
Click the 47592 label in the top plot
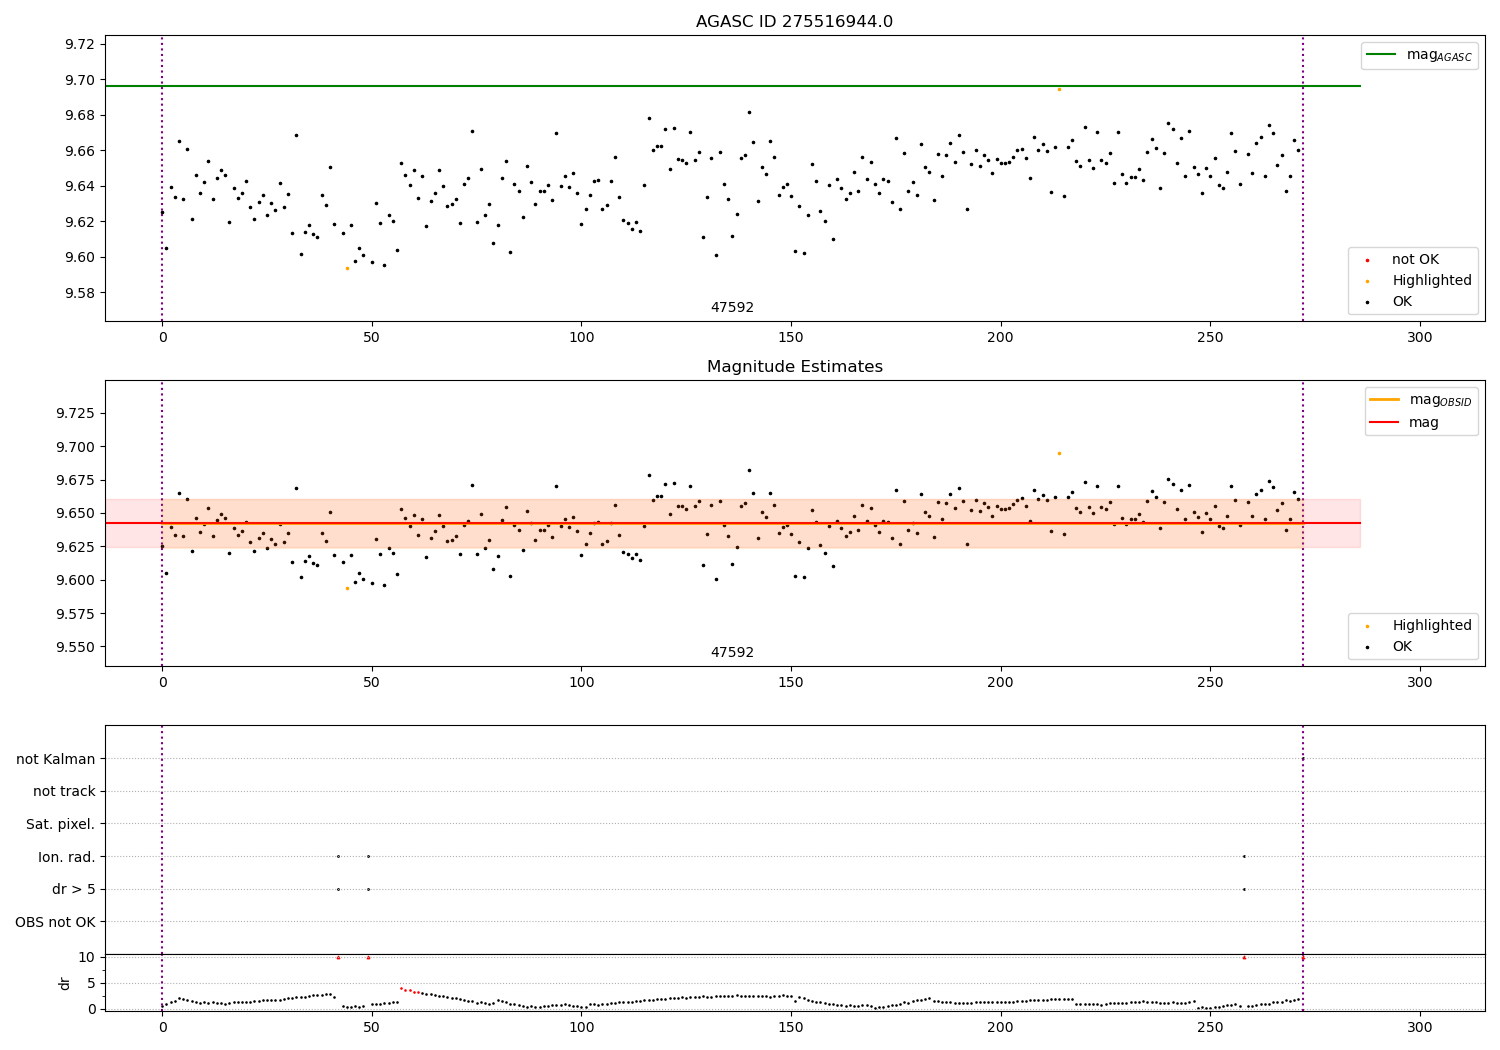(732, 308)
